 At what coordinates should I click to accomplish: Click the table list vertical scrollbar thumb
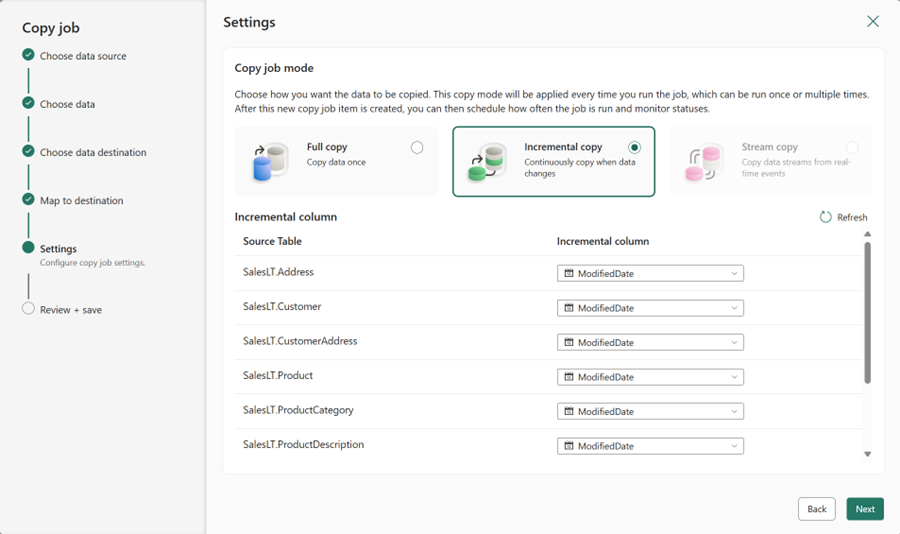tap(867, 312)
